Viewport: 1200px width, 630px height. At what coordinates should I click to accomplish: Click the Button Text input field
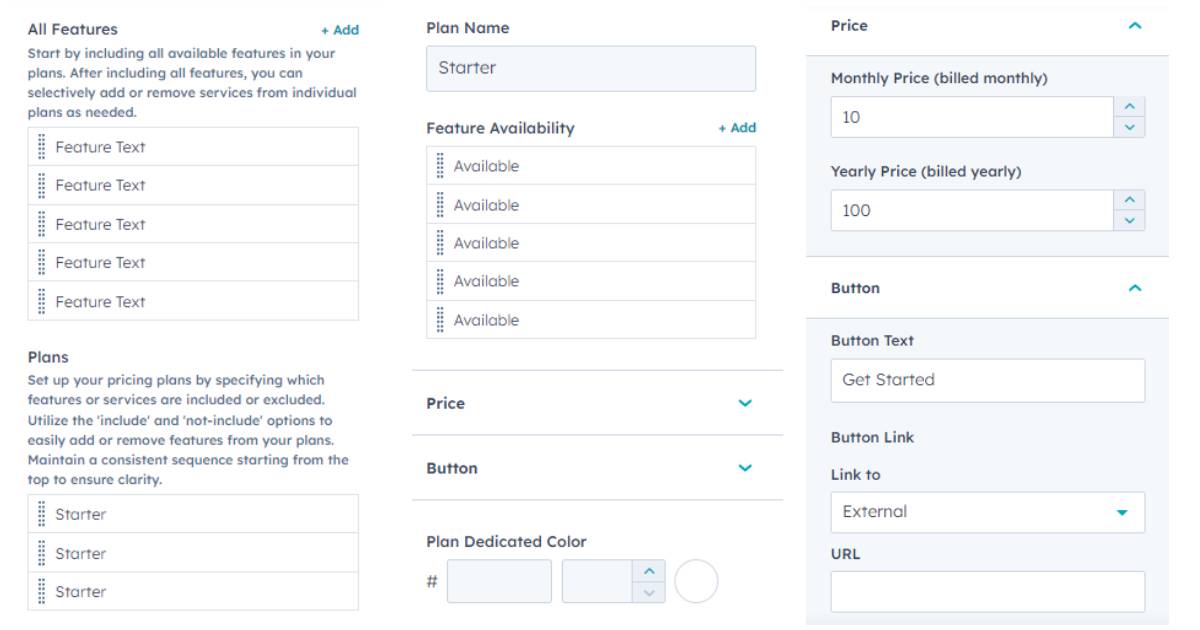[x=987, y=381]
